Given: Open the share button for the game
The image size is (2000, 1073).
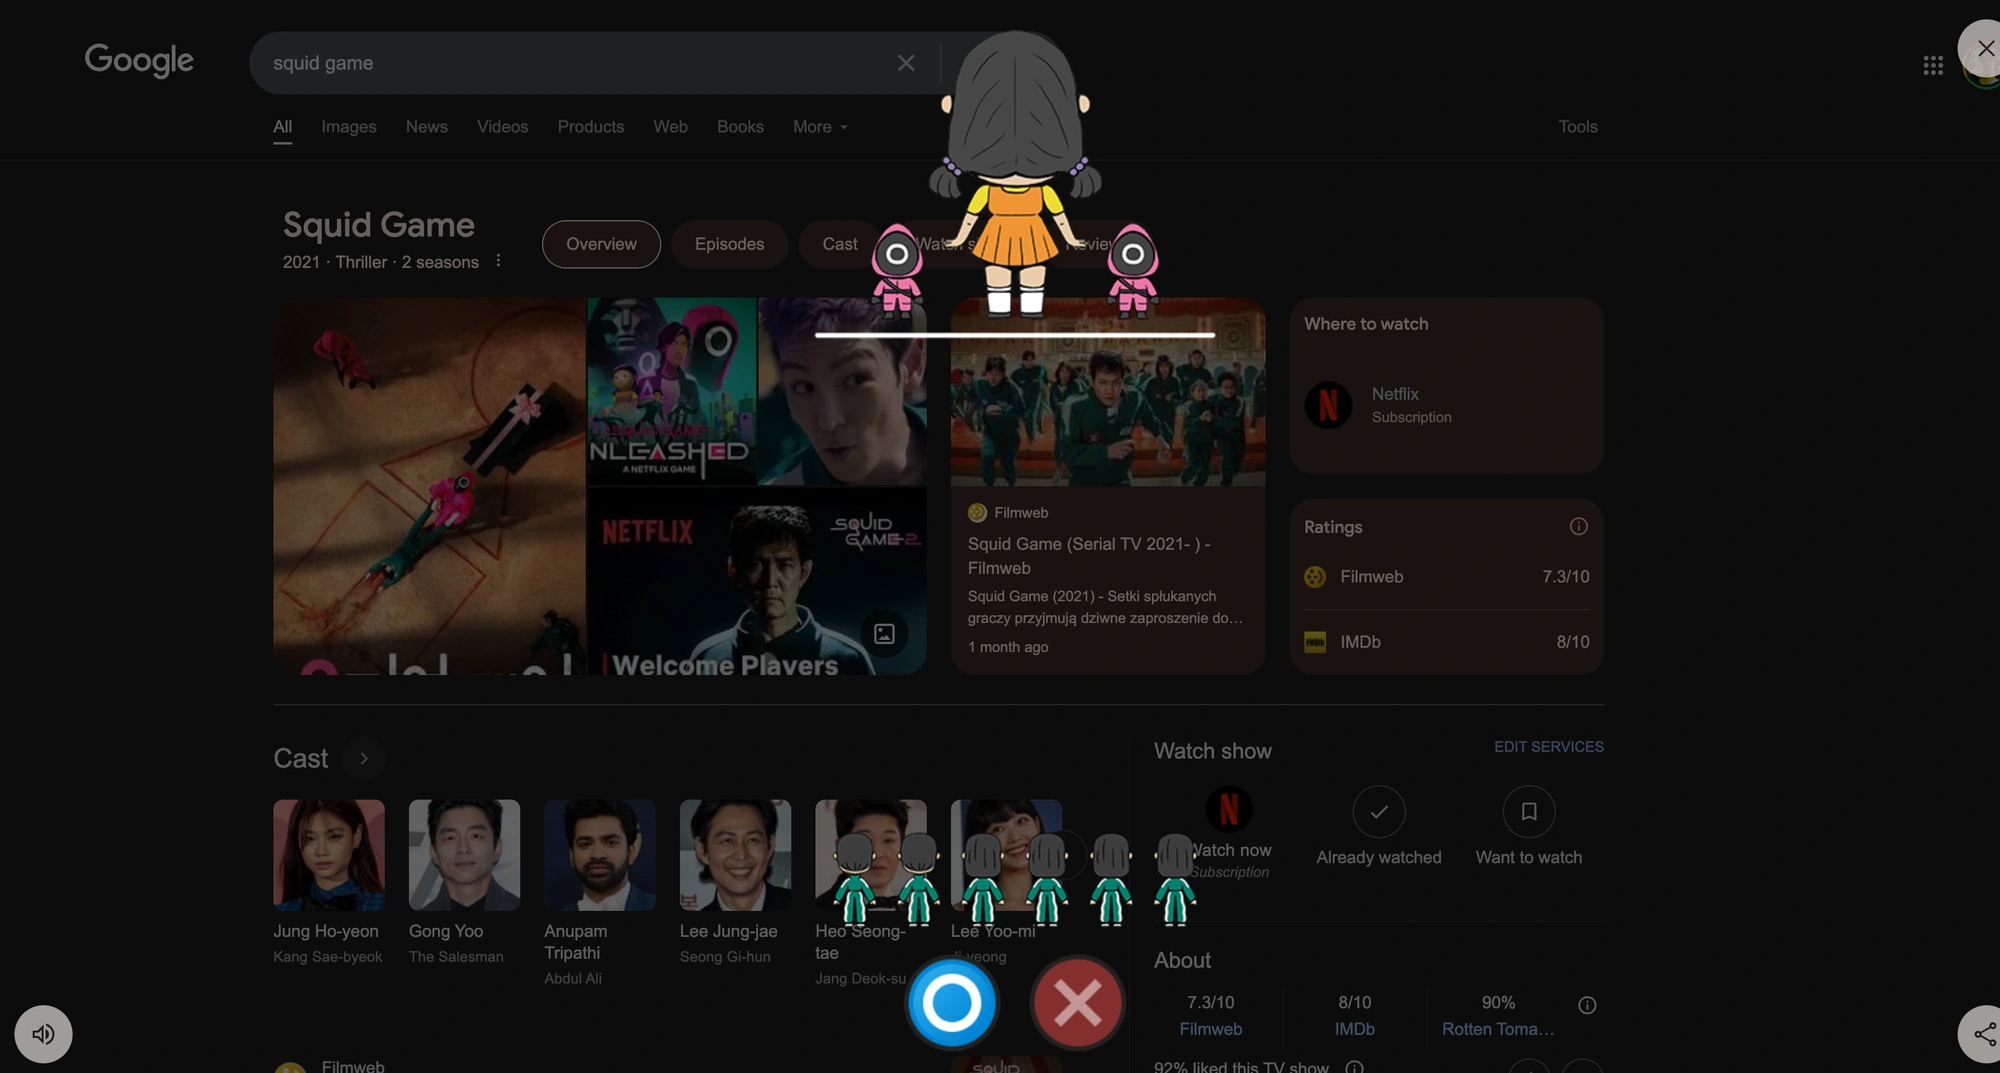Looking at the screenshot, I should click(1982, 1034).
